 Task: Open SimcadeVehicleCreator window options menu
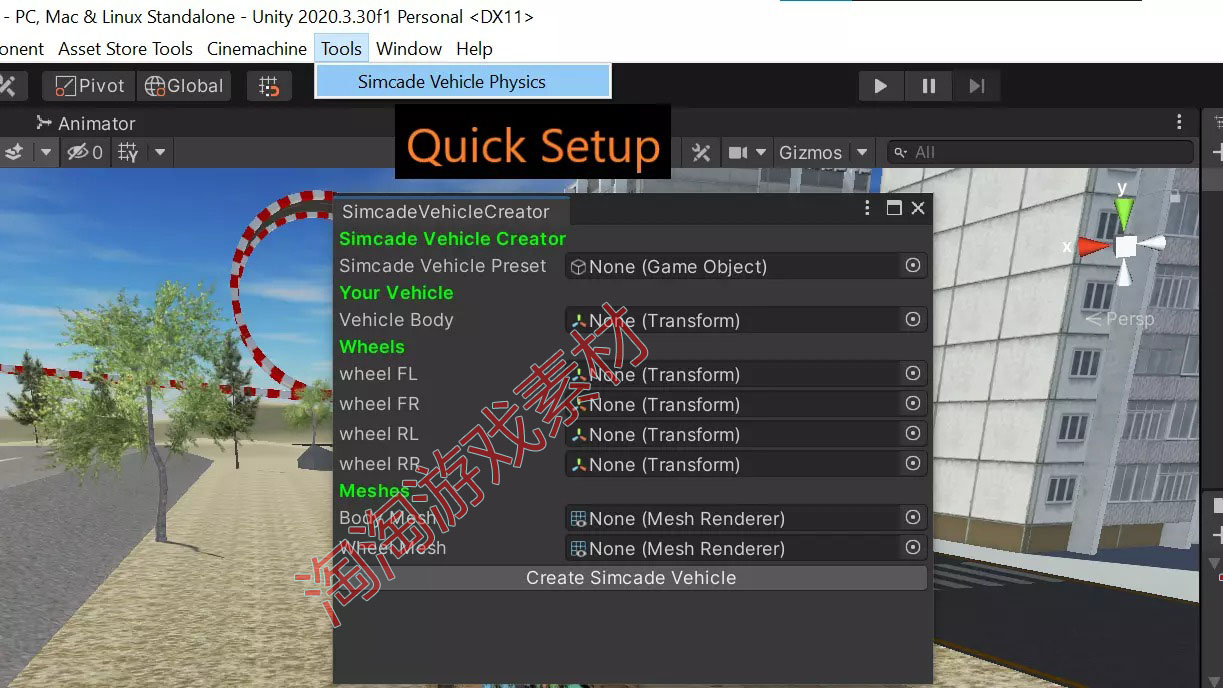(868, 208)
